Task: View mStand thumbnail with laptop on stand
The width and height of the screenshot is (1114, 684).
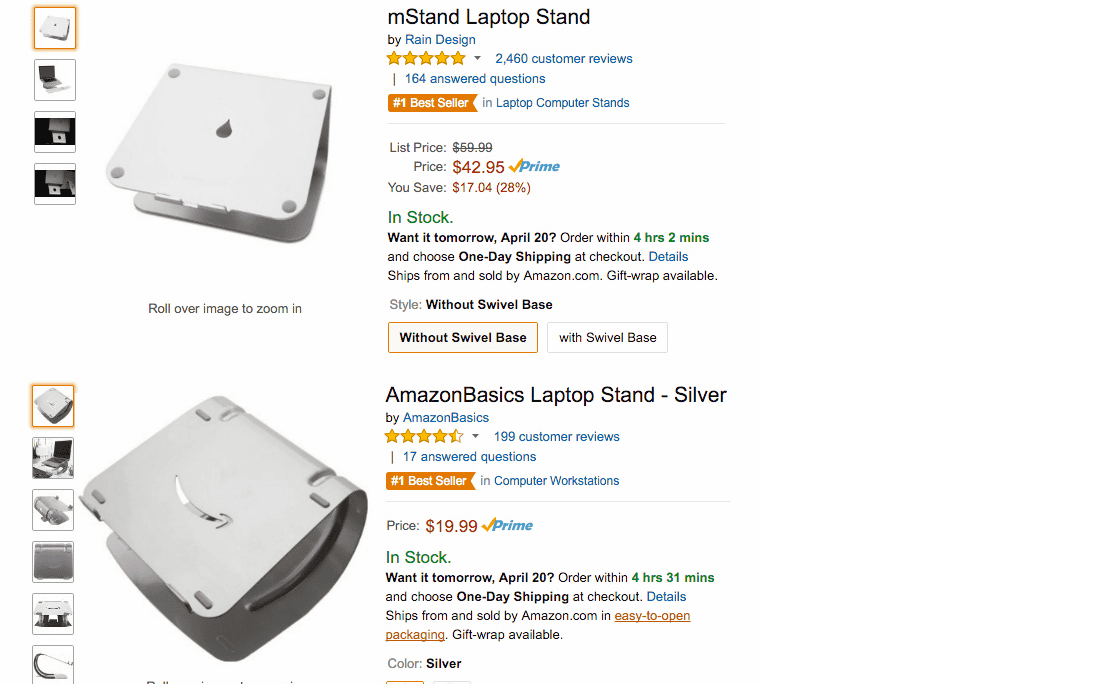Action: 55,80
